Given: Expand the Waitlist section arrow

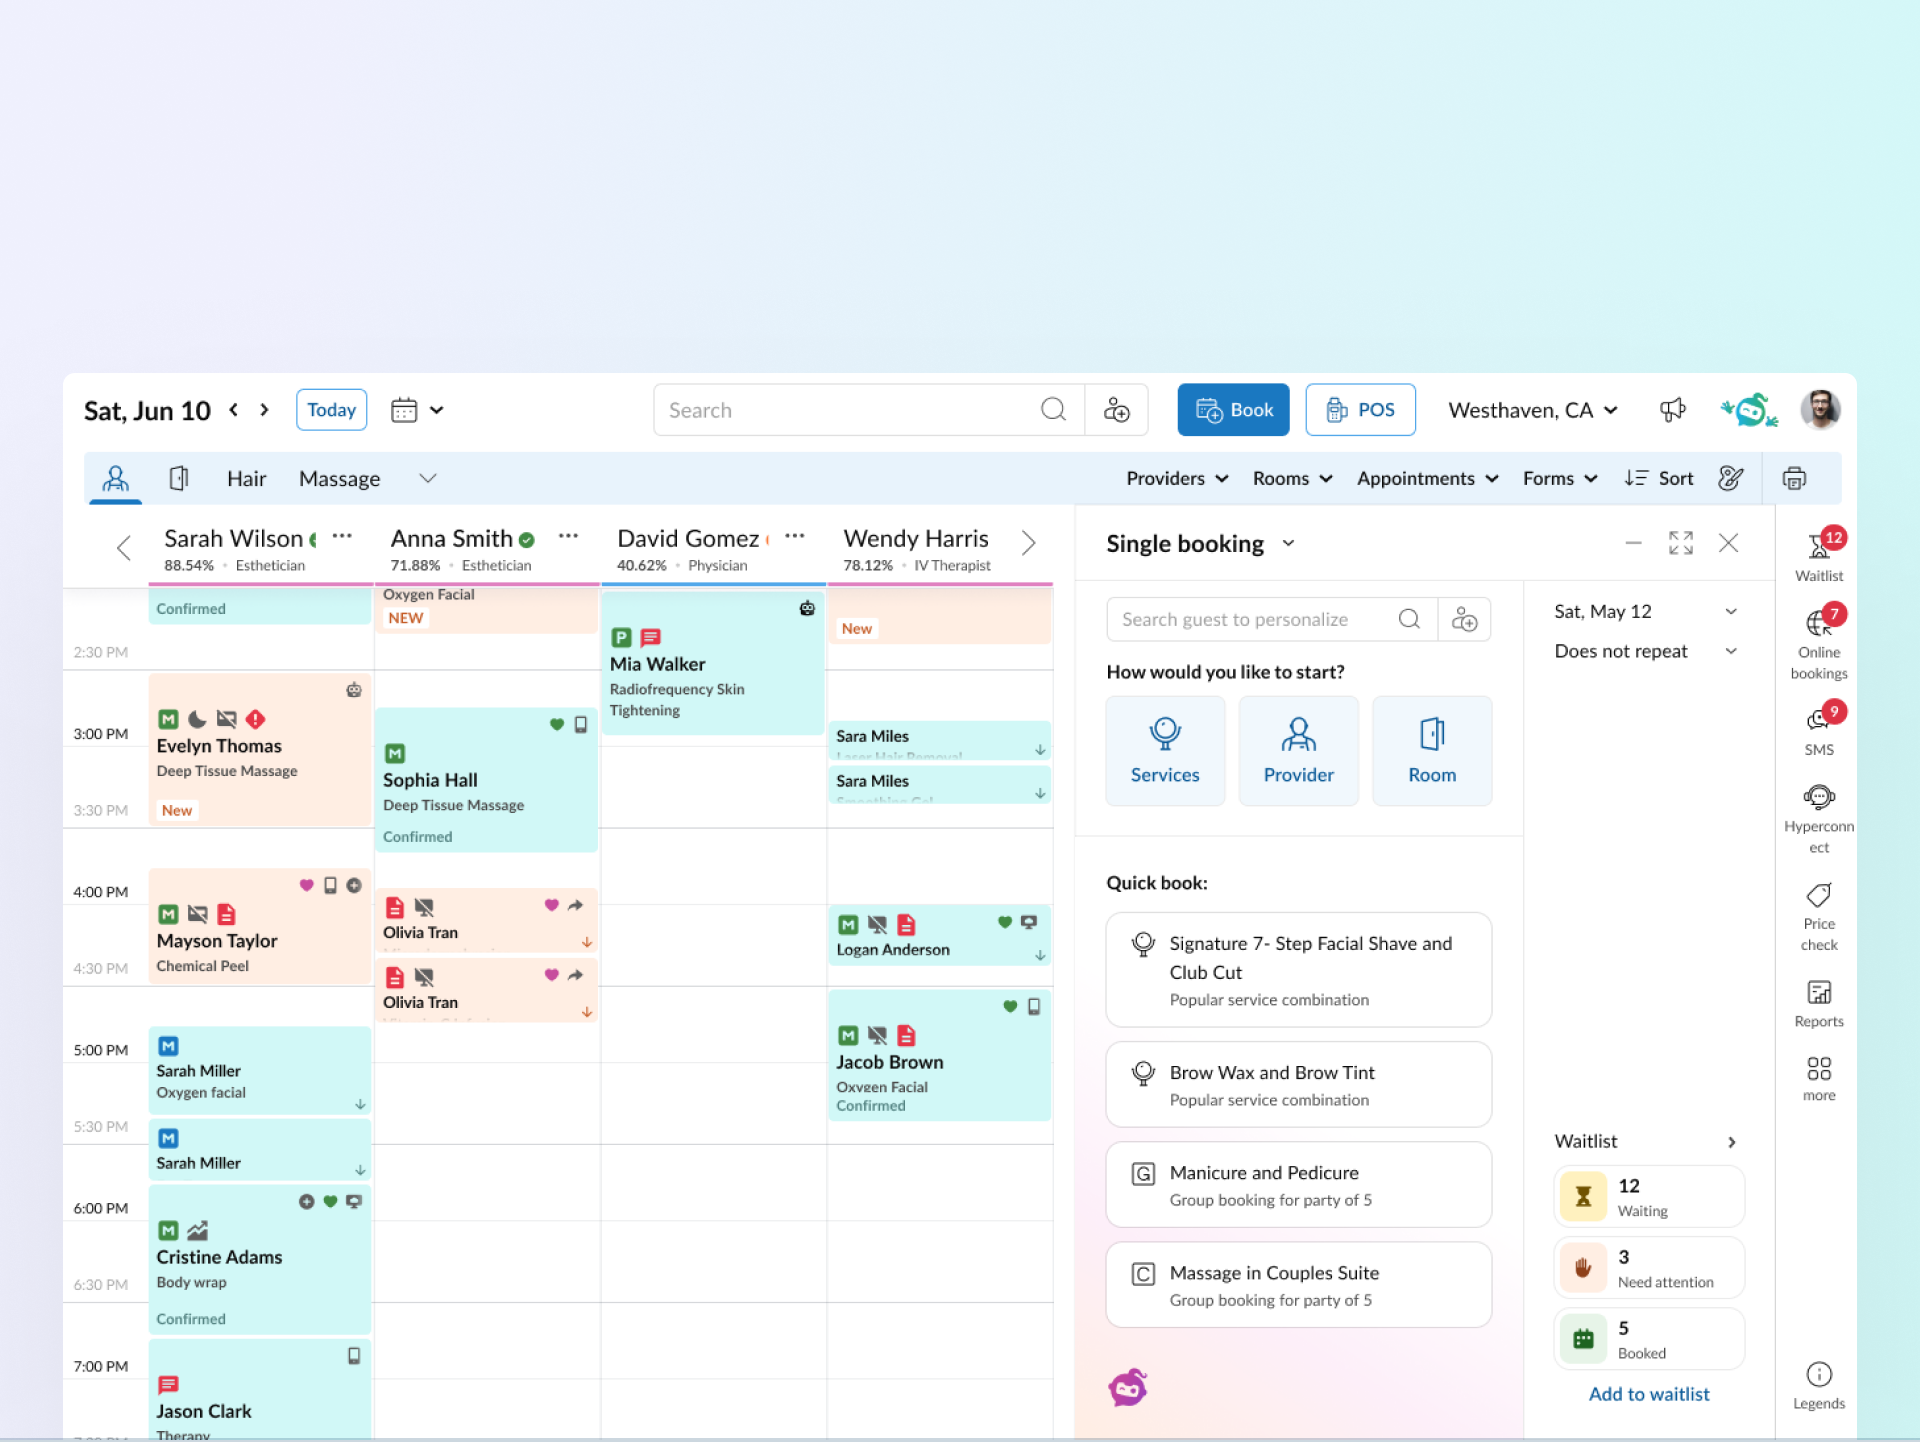Looking at the screenshot, I should pos(1731,1142).
